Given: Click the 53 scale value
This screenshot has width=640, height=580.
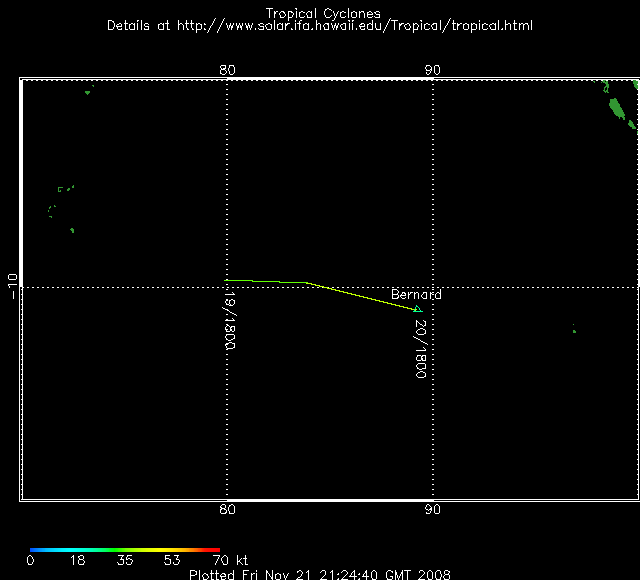Looking at the screenshot, I should (172, 560).
